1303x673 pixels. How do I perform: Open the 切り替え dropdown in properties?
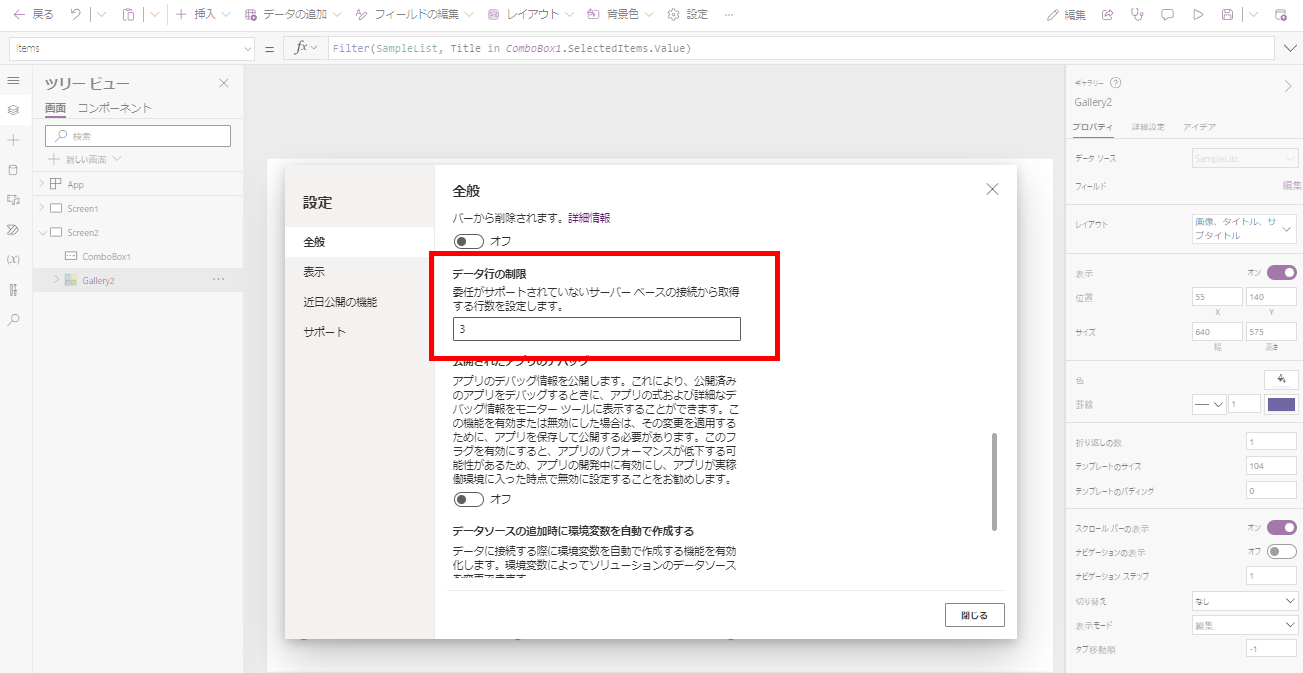(x=1244, y=599)
